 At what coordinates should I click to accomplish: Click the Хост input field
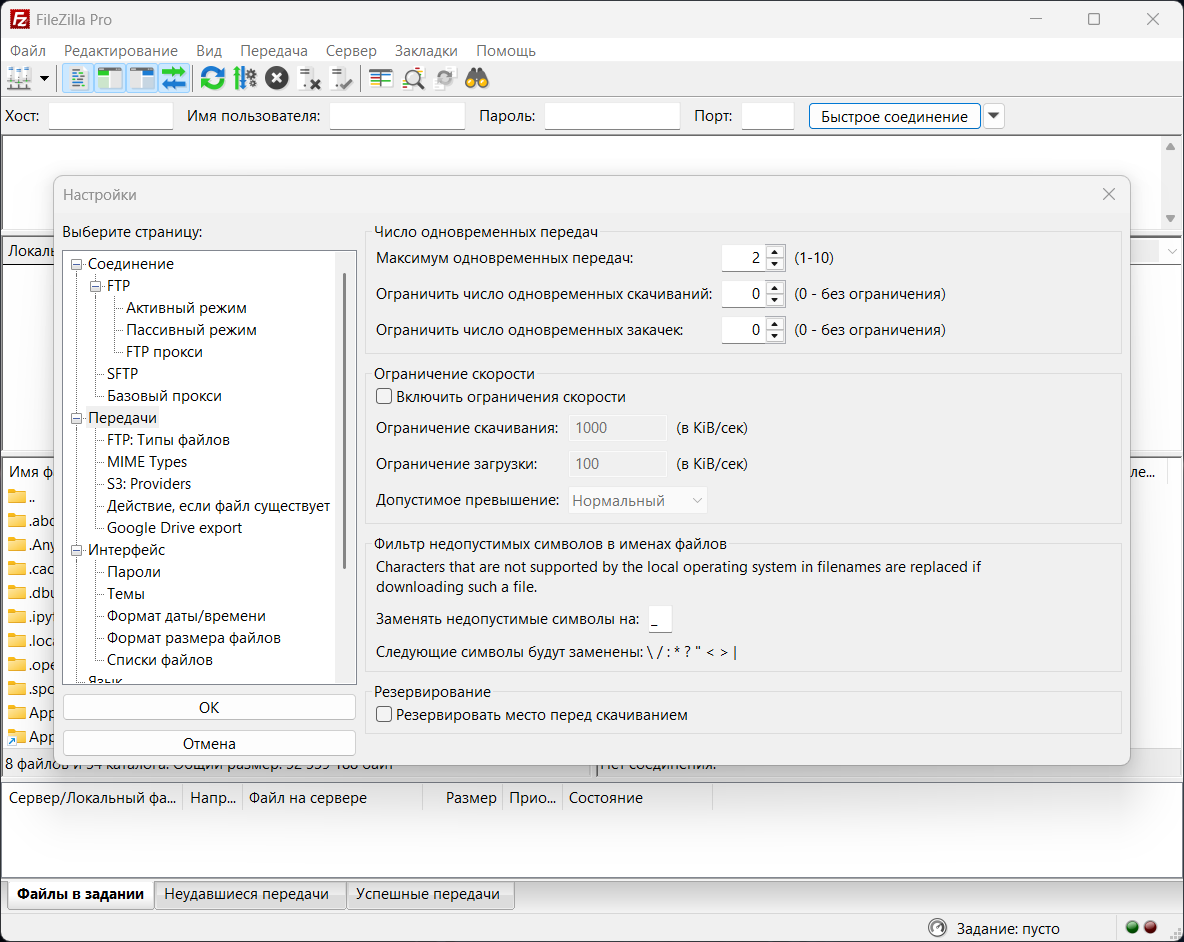[111, 116]
